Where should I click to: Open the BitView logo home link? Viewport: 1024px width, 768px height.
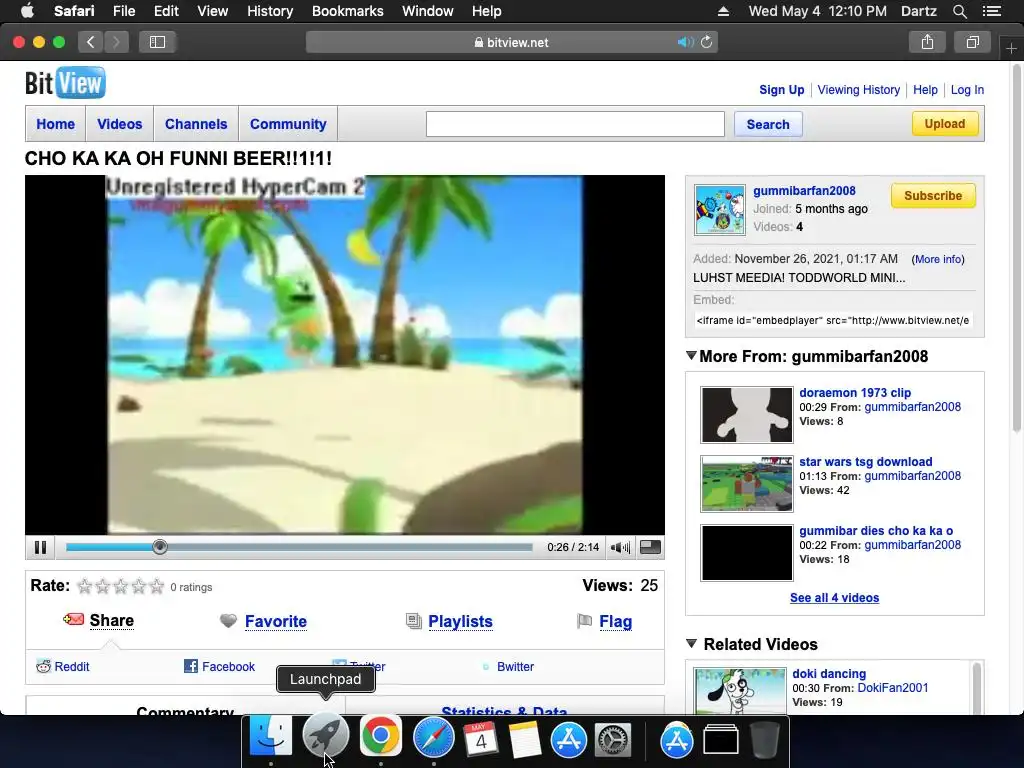tap(65, 83)
